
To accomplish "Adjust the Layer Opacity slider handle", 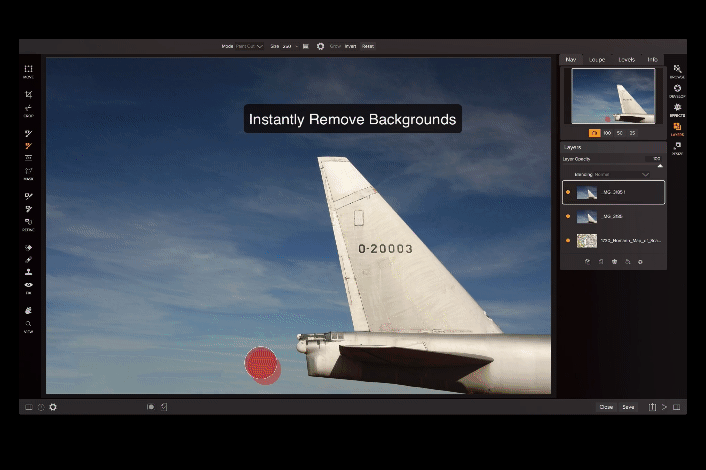I will 660,166.
